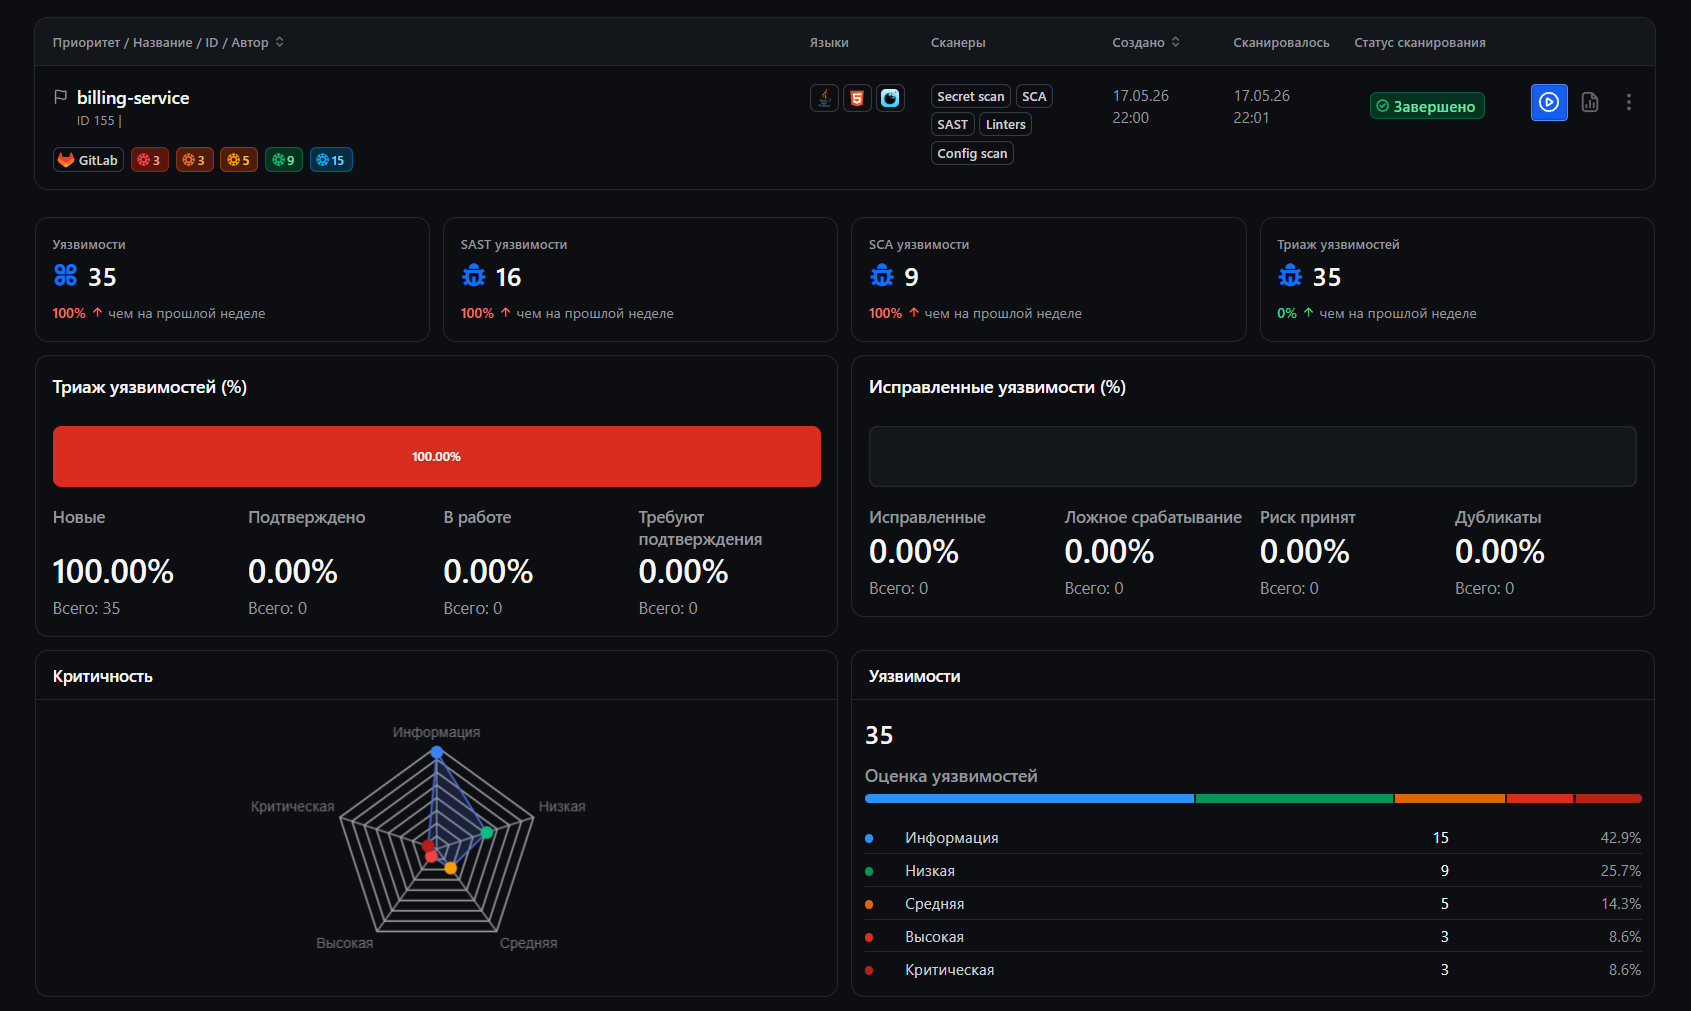Image resolution: width=1691 pixels, height=1011 pixels.
Task: Click the Уязвимости total card icon
Action: click(x=66, y=275)
